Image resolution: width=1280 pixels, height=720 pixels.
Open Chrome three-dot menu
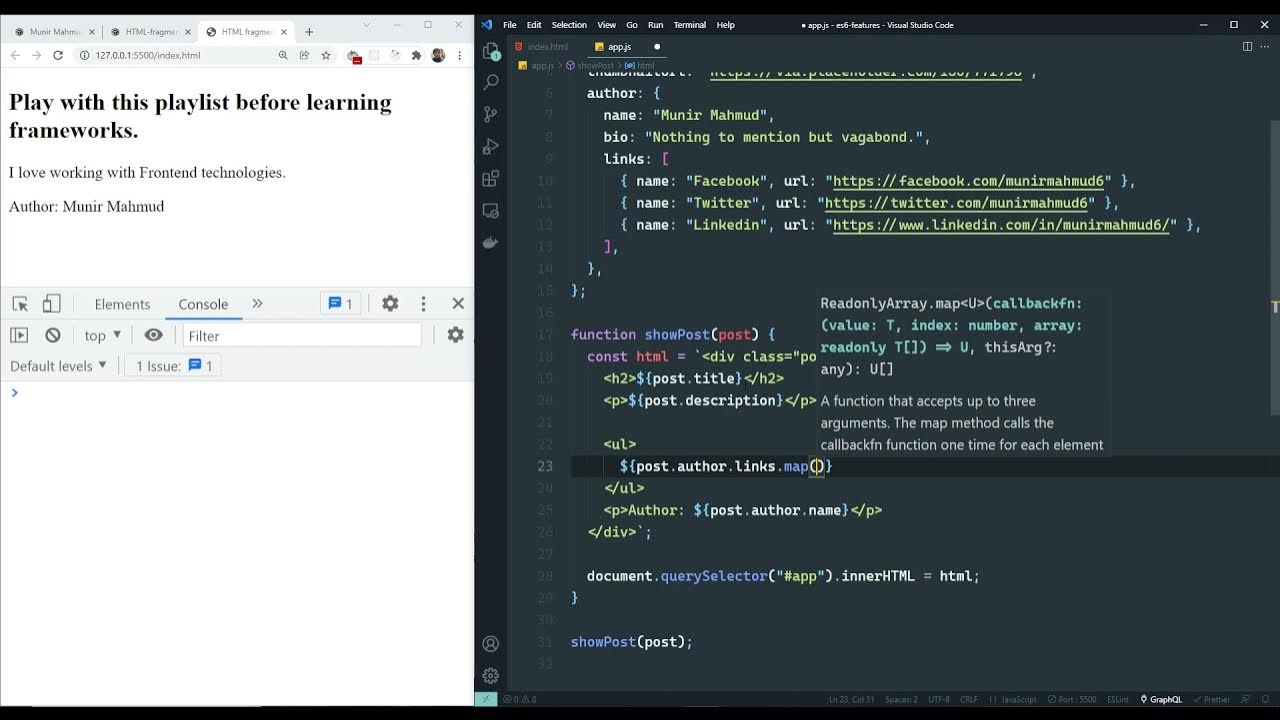pyautogui.click(x=460, y=55)
